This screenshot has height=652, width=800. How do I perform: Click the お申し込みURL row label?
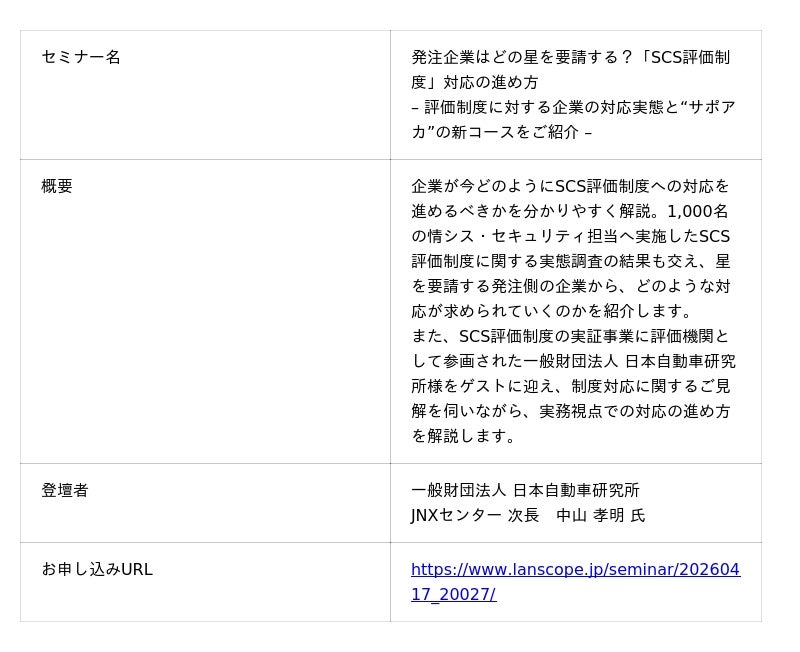[x=97, y=570]
